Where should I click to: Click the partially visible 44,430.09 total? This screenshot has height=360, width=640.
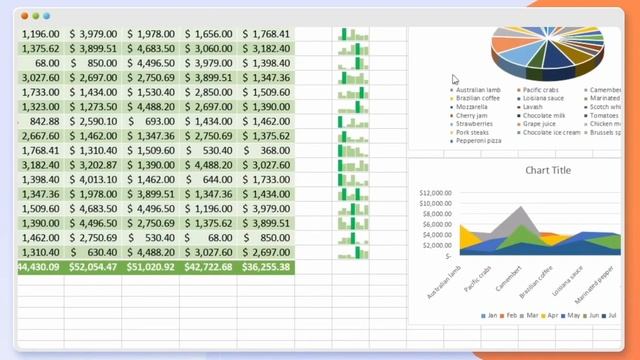(40, 267)
